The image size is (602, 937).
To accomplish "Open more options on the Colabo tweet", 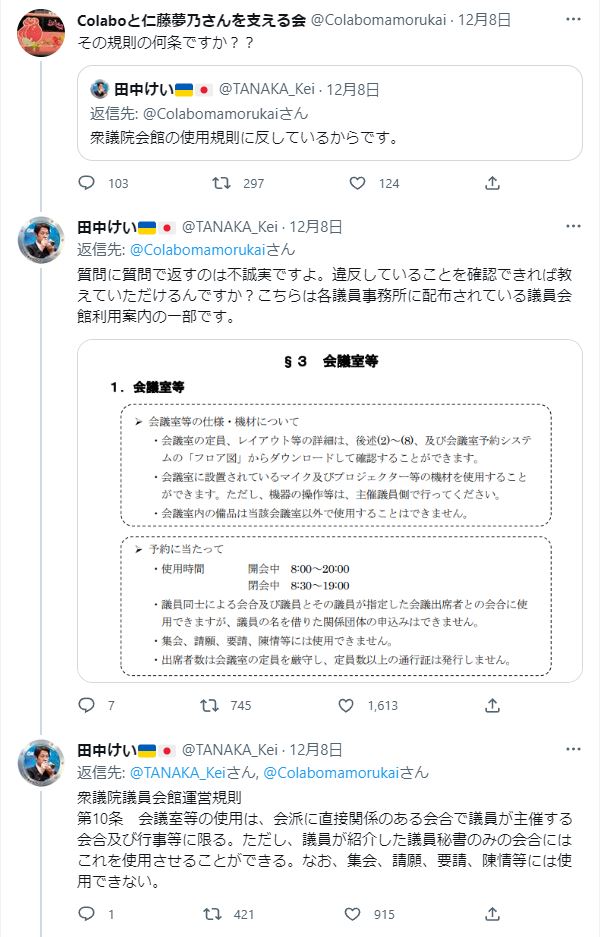I will click(x=572, y=19).
